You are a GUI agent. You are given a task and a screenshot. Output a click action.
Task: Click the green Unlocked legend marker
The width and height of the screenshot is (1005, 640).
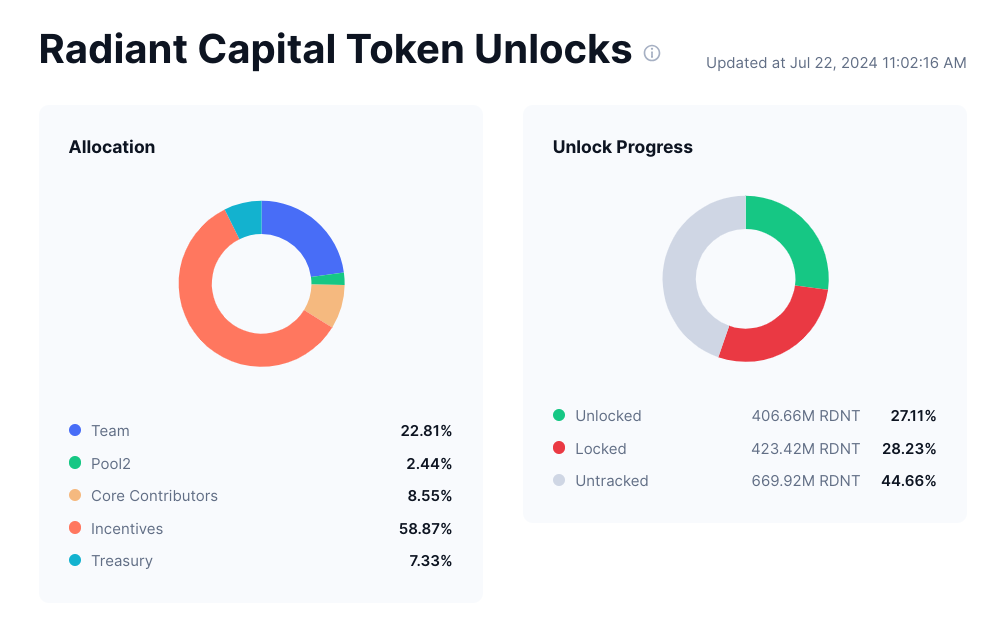point(558,415)
